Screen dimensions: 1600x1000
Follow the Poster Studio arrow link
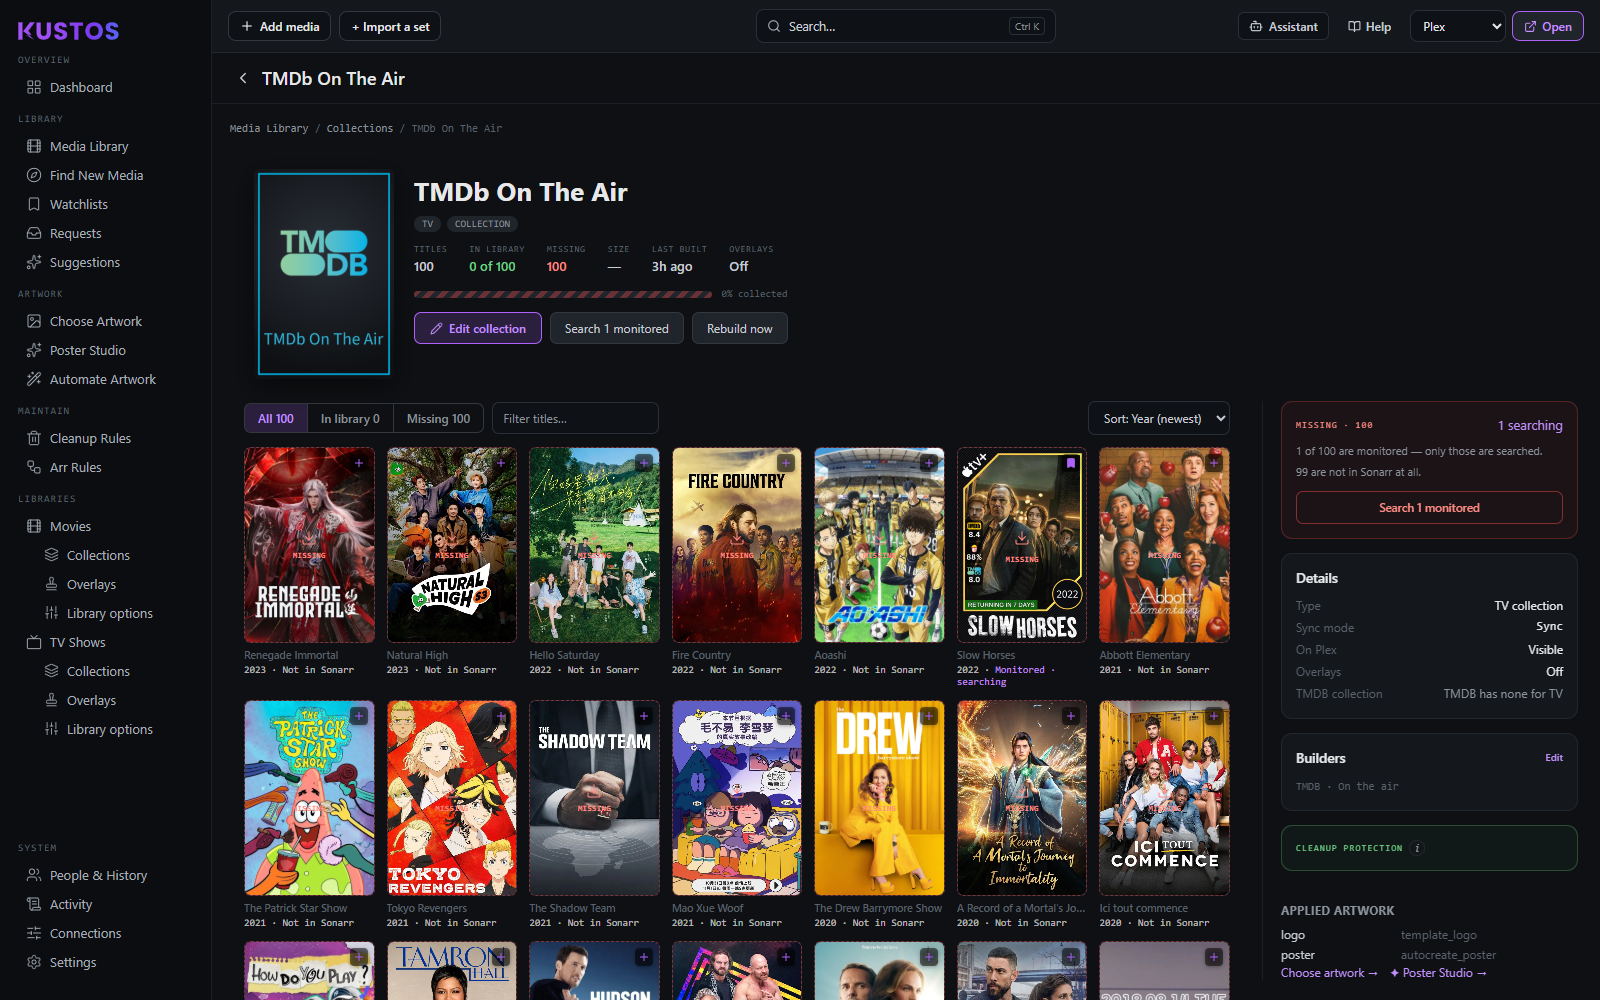[x=1438, y=973]
